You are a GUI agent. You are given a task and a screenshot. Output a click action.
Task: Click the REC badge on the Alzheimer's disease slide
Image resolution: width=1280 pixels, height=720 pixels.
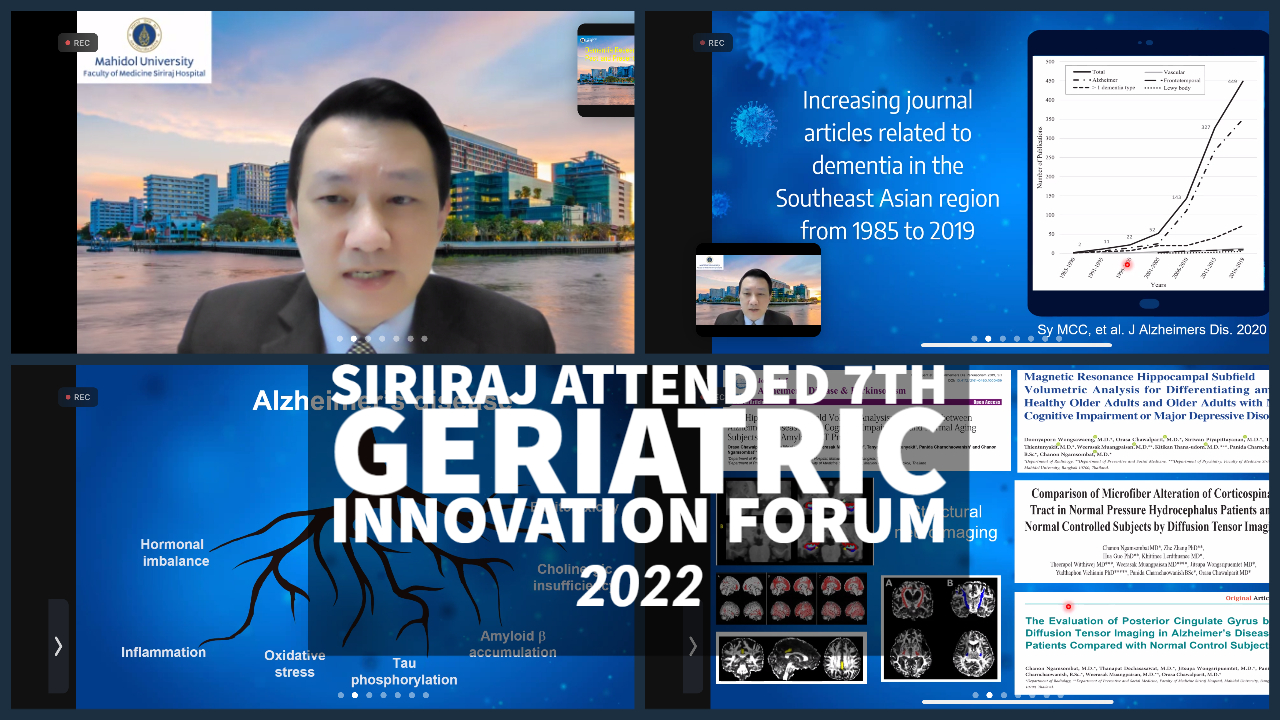coord(78,397)
